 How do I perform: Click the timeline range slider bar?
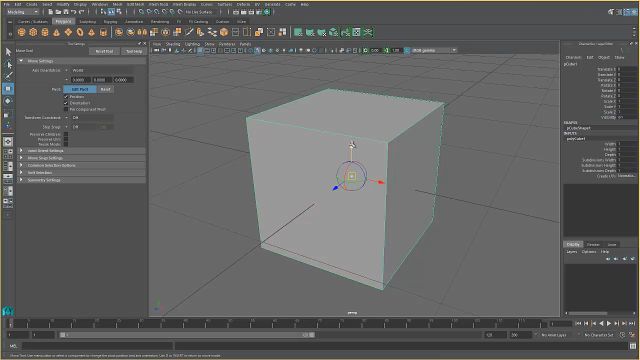click(187, 335)
